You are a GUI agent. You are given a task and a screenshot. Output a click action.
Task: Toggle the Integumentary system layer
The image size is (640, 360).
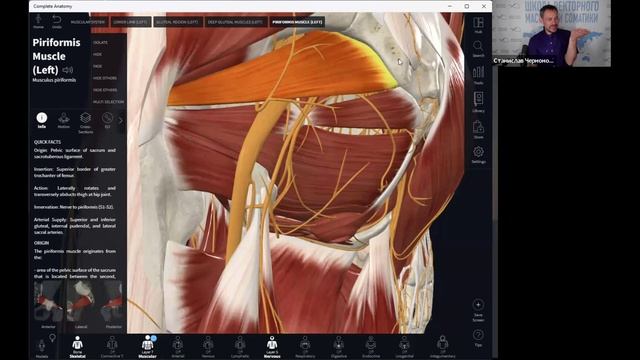pyautogui.click(x=442, y=347)
